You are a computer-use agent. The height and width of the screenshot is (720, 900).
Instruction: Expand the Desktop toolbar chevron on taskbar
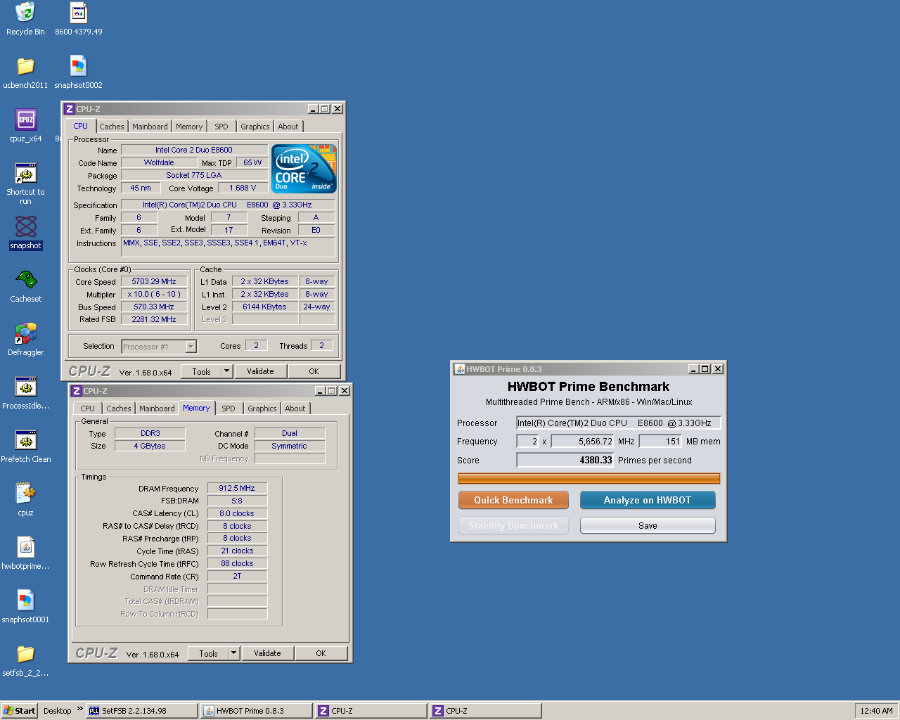(80, 709)
